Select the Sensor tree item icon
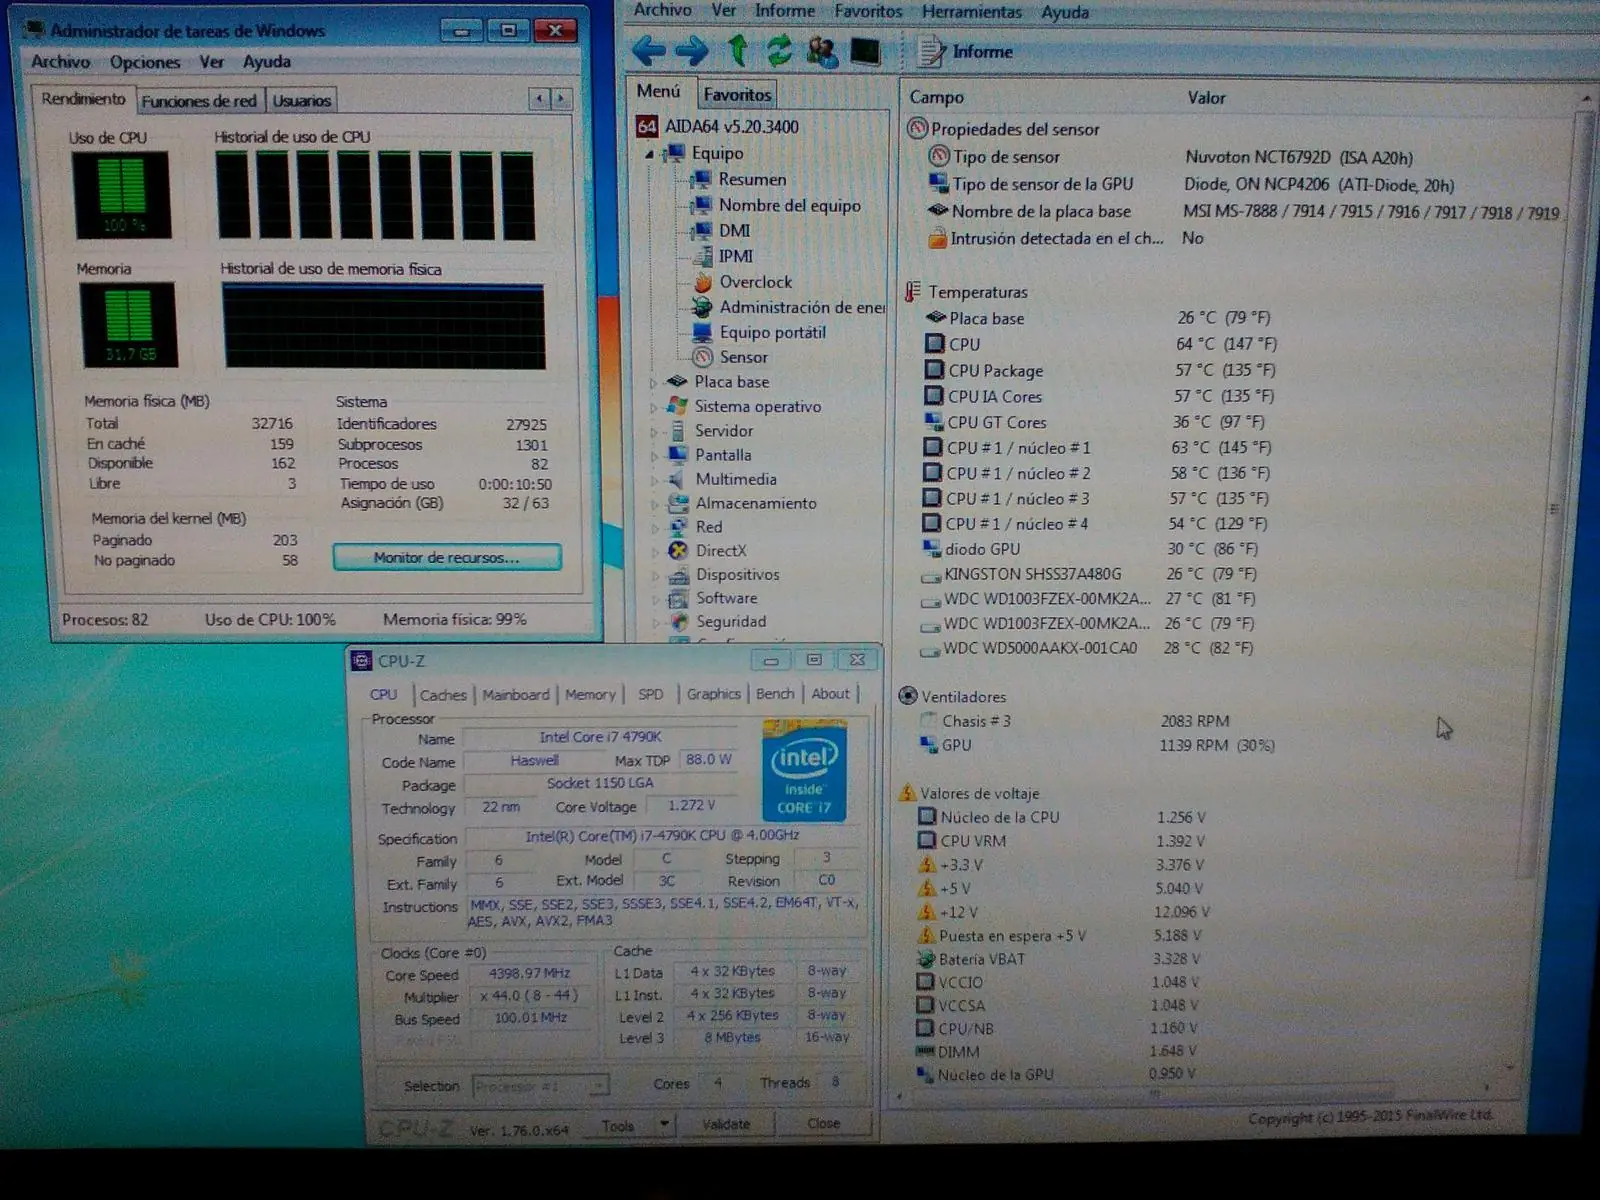Screen dimensions: 1600x1200 click(703, 357)
